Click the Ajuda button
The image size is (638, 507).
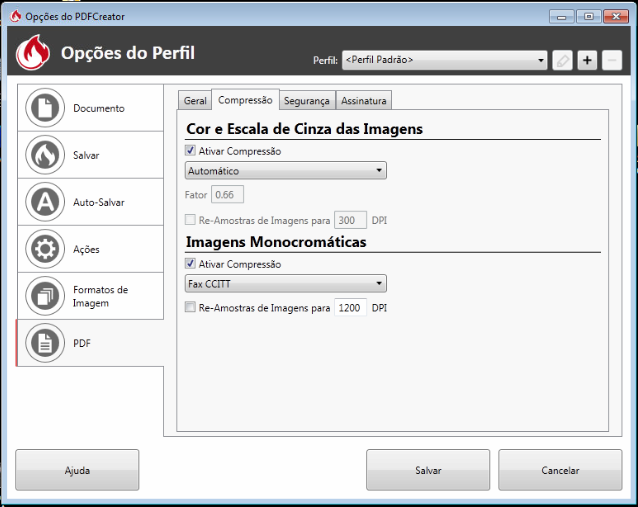pos(77,470)
